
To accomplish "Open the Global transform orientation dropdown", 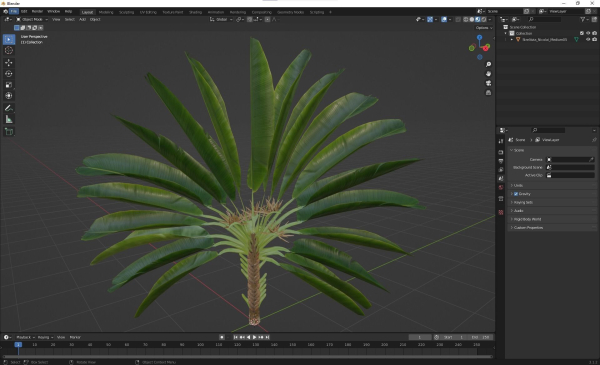I will (221, 20).
